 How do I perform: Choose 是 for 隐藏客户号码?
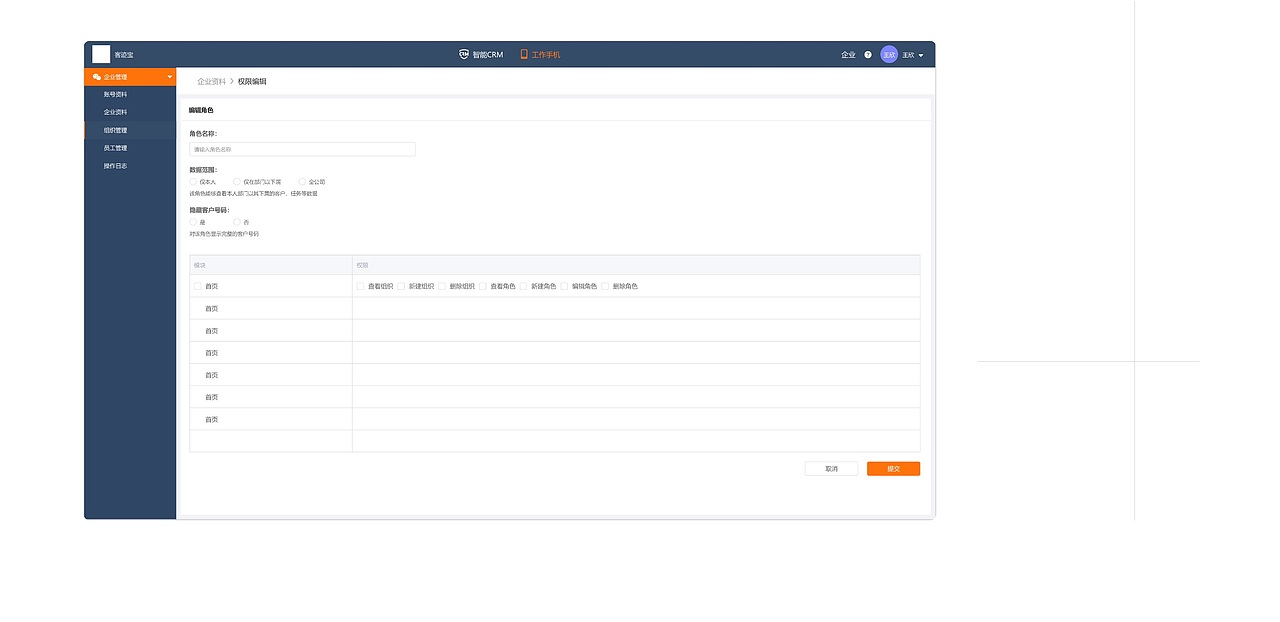pos(194,222)
